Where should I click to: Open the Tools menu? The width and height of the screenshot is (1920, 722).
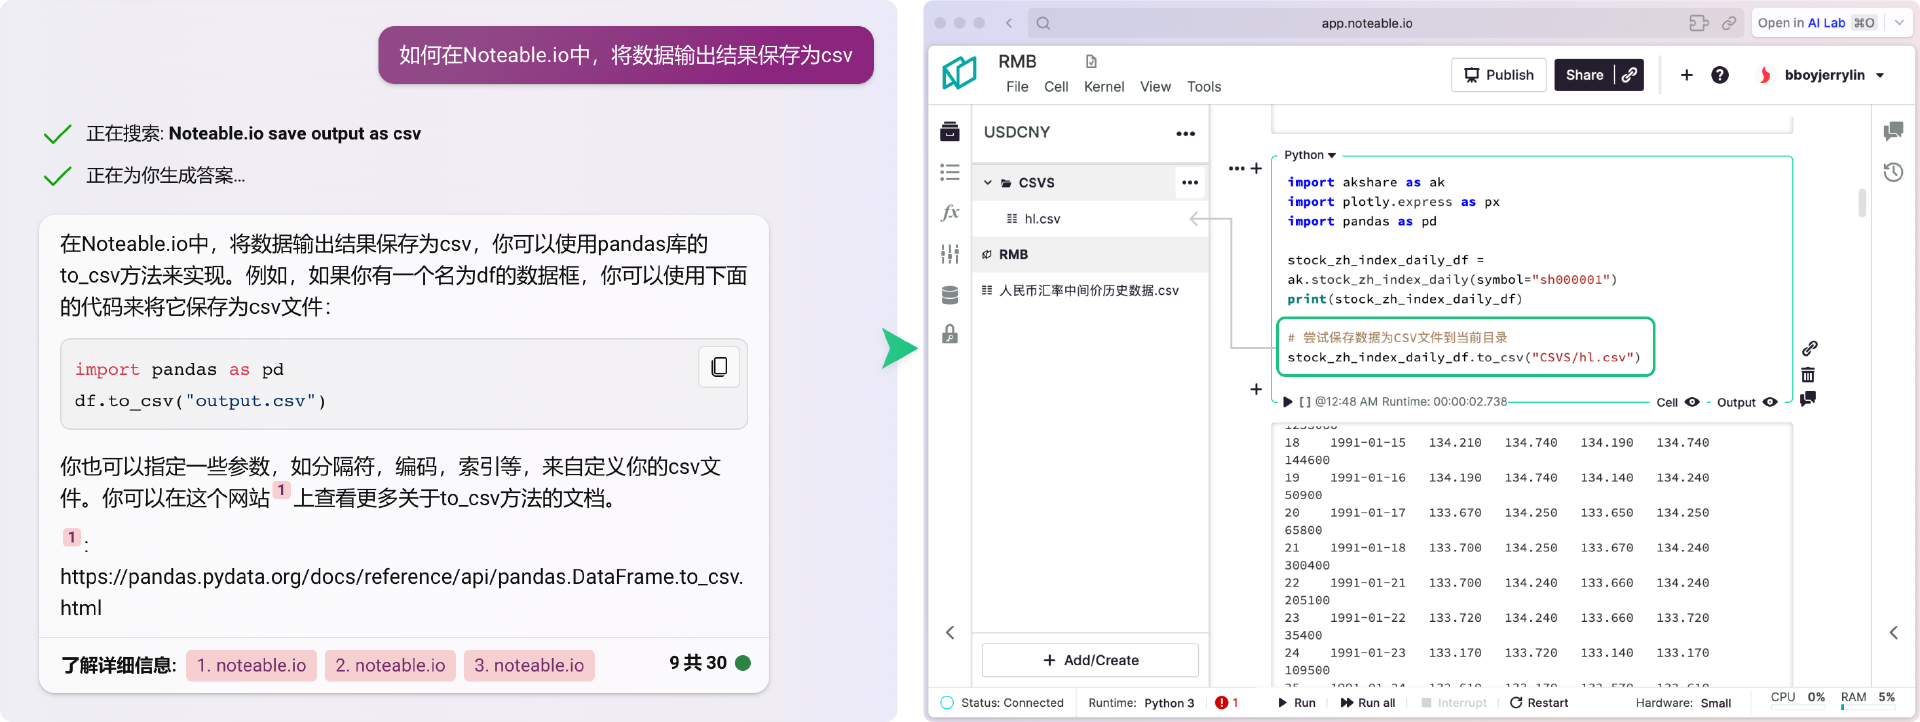pos(1204,87)
